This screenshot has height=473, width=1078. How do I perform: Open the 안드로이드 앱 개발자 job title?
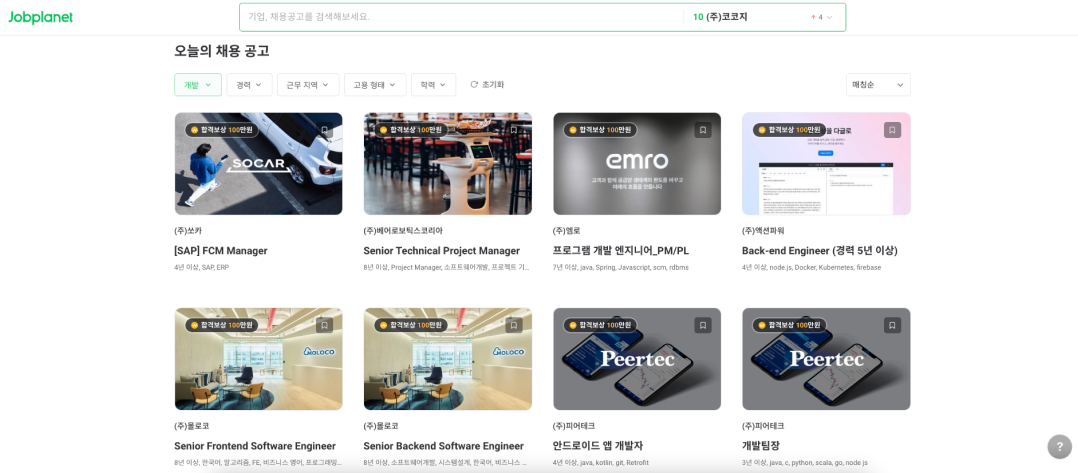point(598,446)
